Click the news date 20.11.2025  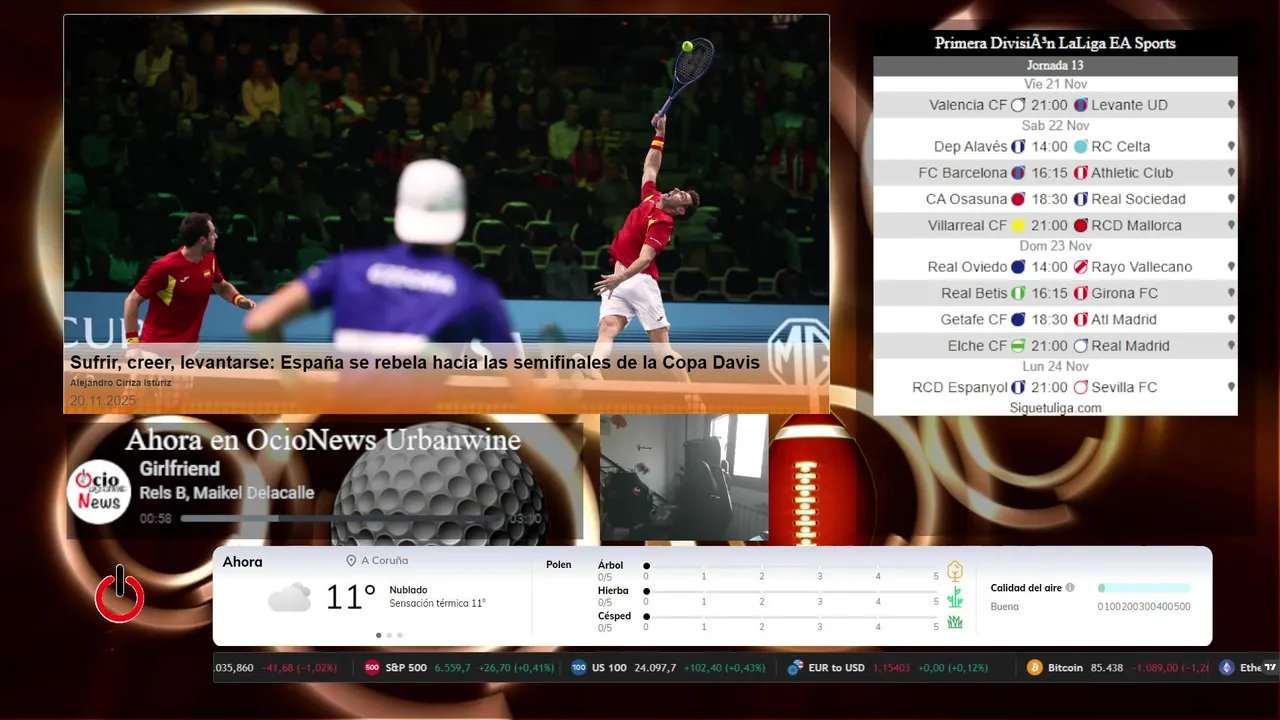pyautogui.click(x=103, y=401)
